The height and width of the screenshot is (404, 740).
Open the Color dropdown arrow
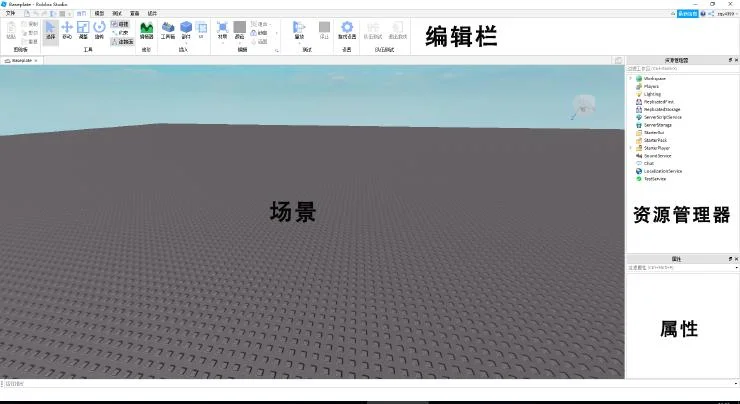tap(240, 43)
